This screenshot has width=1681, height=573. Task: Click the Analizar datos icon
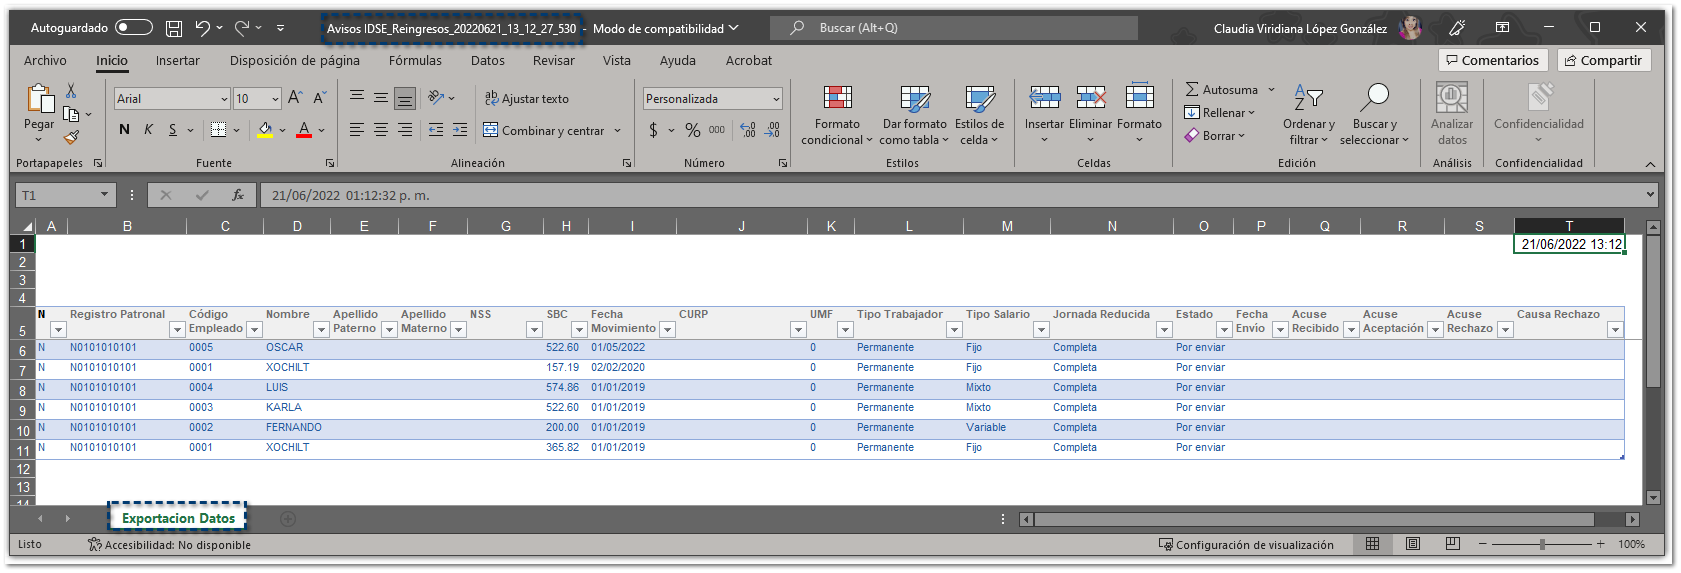click(1451, 98)
